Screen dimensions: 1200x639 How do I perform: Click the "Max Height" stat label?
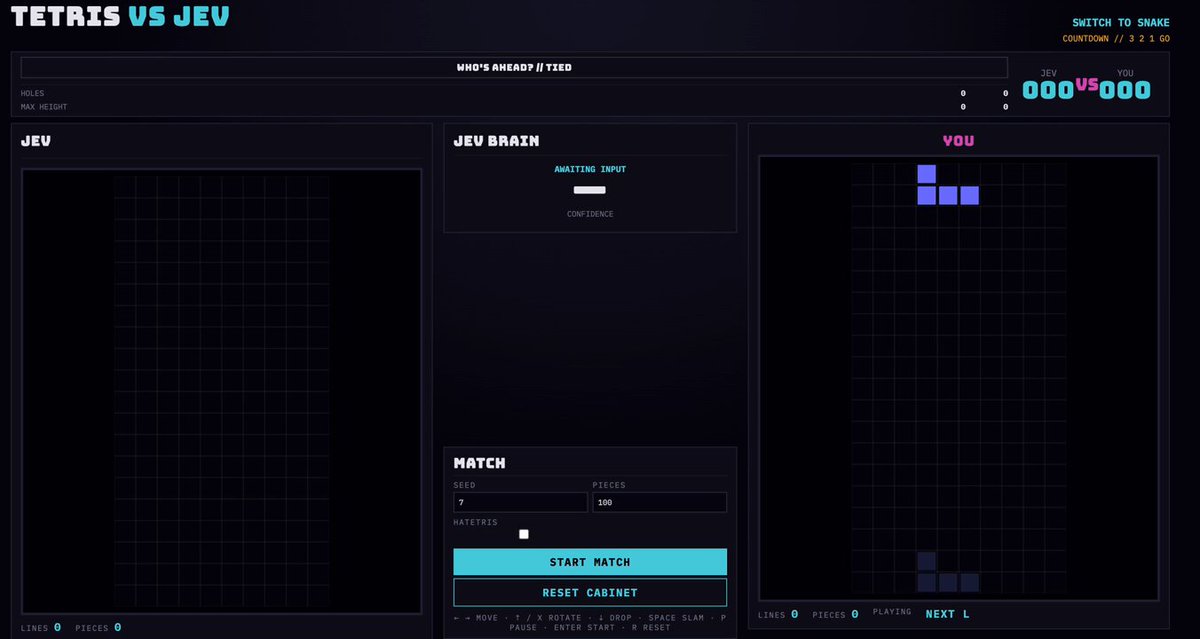[44, 106]
